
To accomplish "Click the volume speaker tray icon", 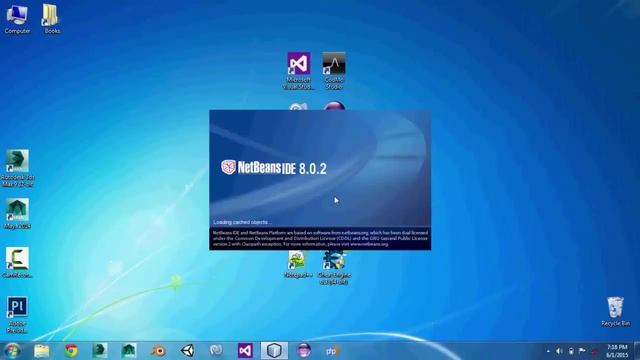I will [559, 351].
